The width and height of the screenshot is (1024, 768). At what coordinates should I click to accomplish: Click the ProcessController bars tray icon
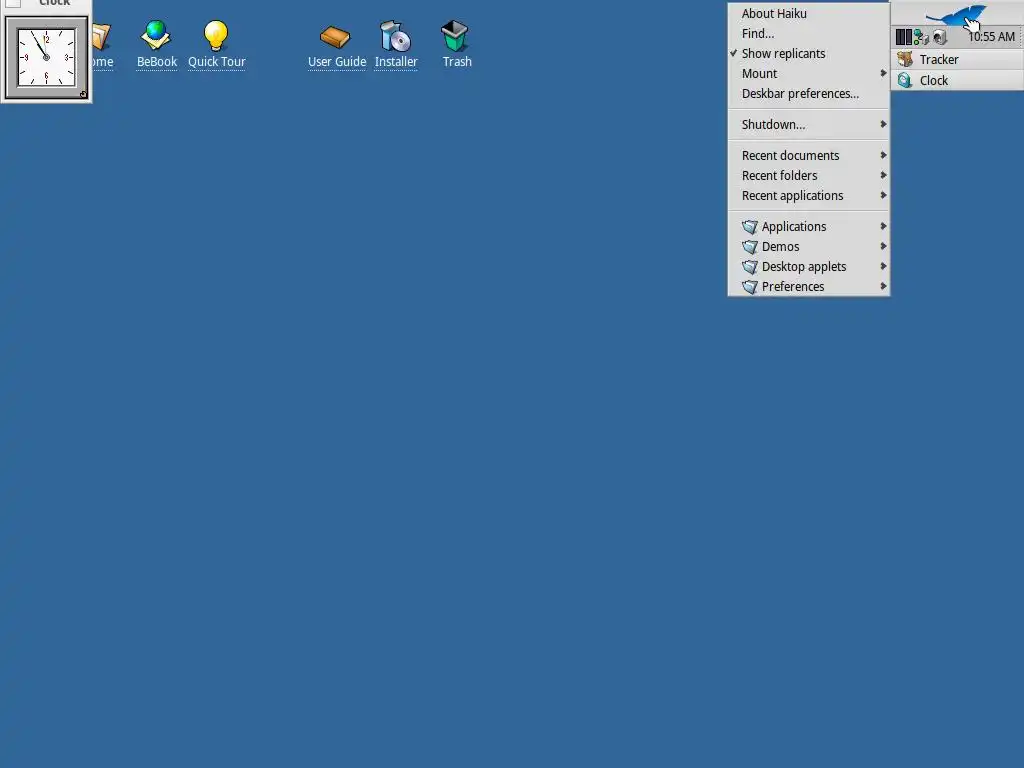(x=903, y=37)
